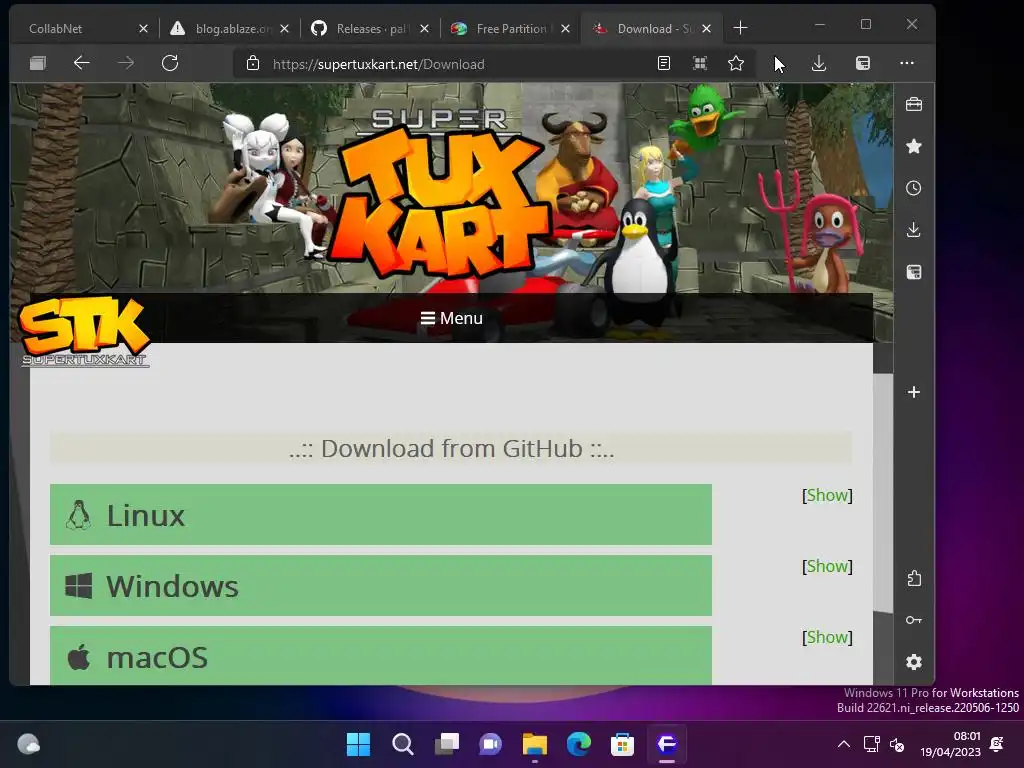
Task: Close the Free Partition tab
Action: click(566, 29)
